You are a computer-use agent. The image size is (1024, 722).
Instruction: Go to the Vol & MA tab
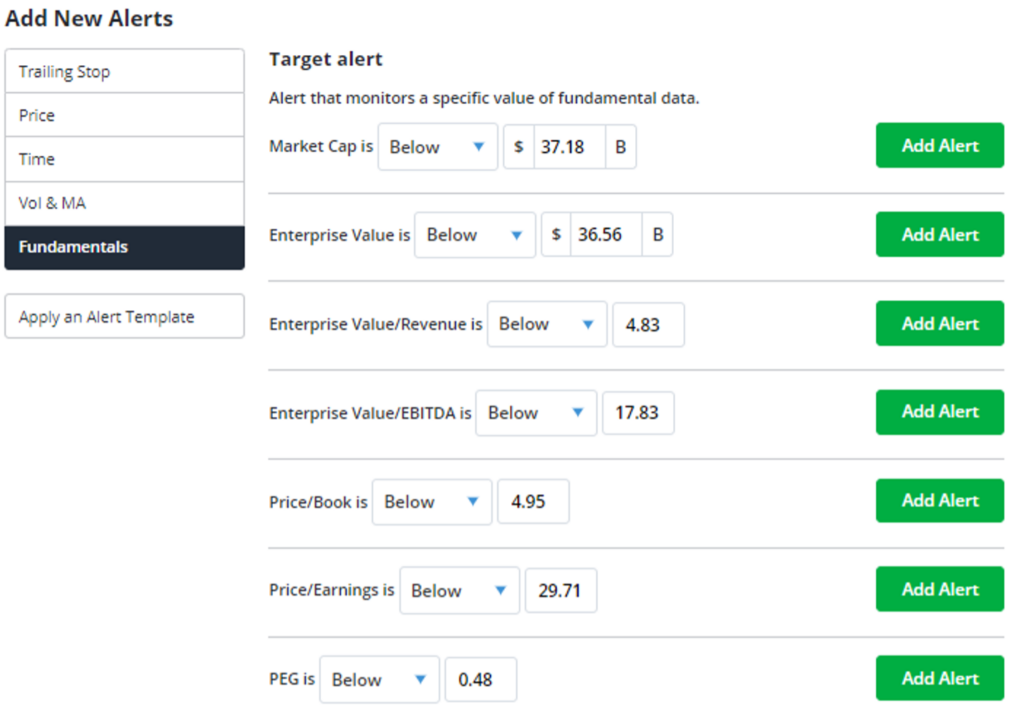pyautogui.click(x=124, y=204)
